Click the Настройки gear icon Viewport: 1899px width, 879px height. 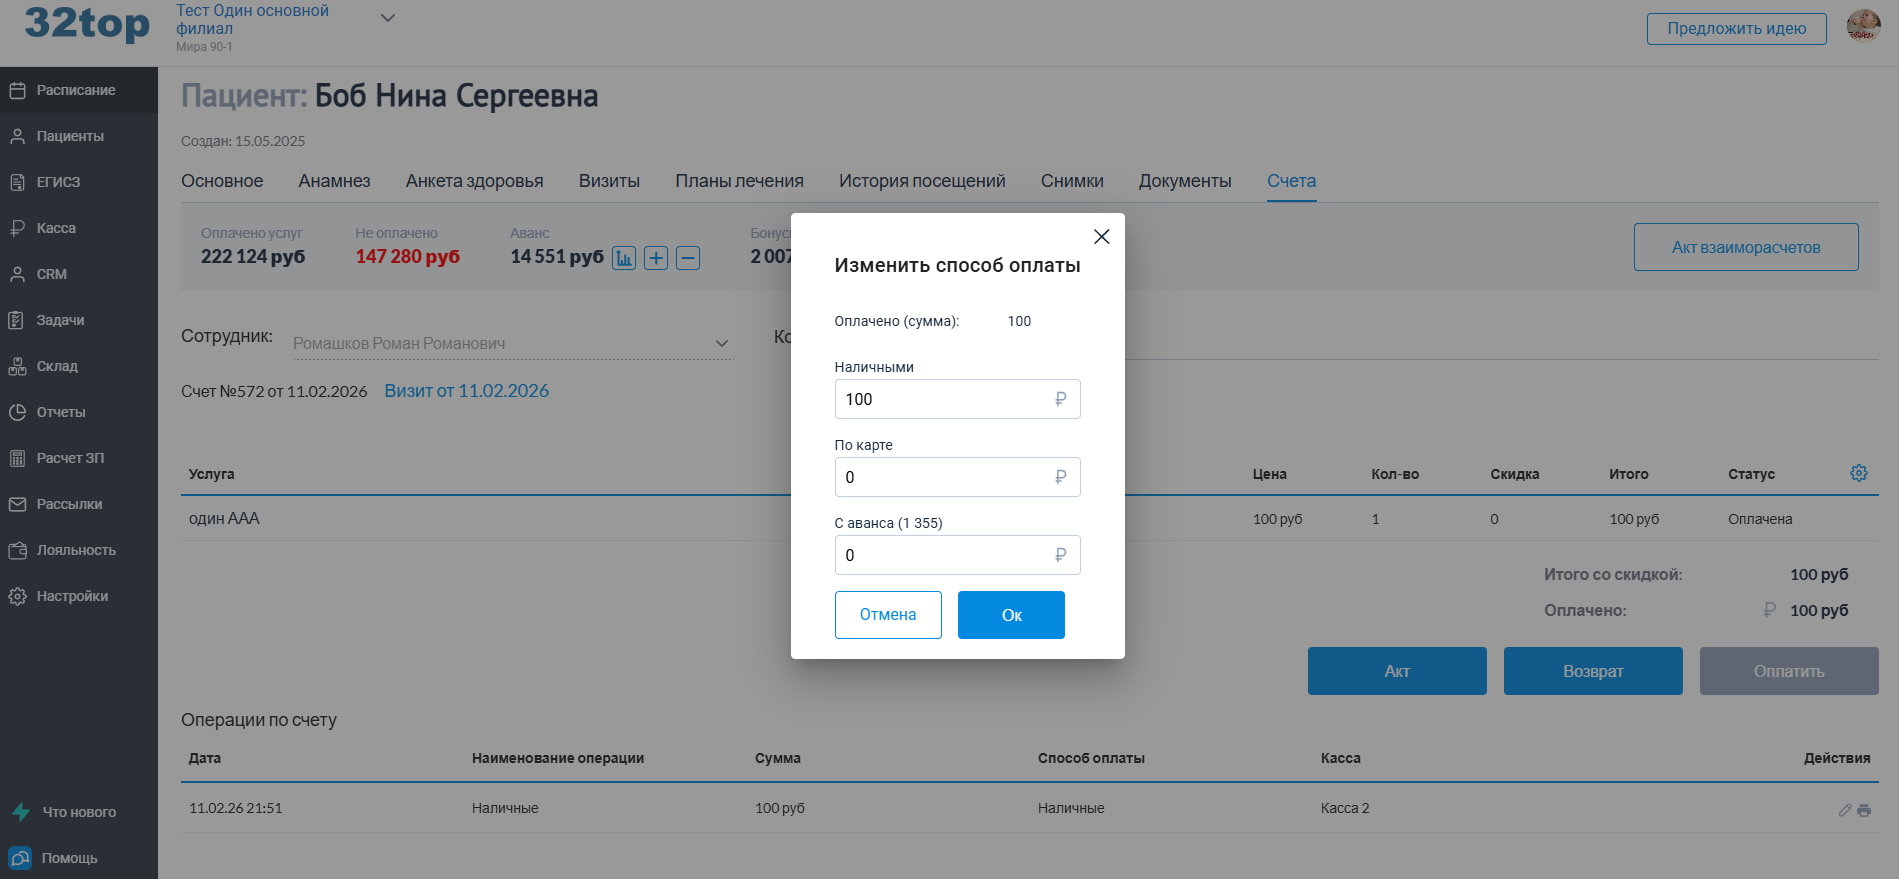pyautogui.click(x=17, y=596)
